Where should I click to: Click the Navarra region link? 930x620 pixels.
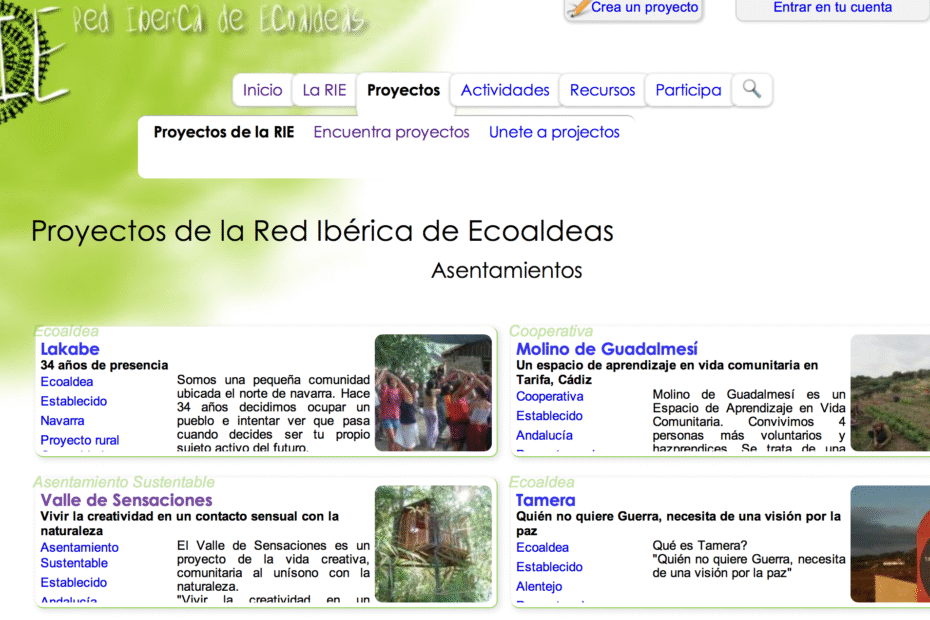[x=62, y=421]
